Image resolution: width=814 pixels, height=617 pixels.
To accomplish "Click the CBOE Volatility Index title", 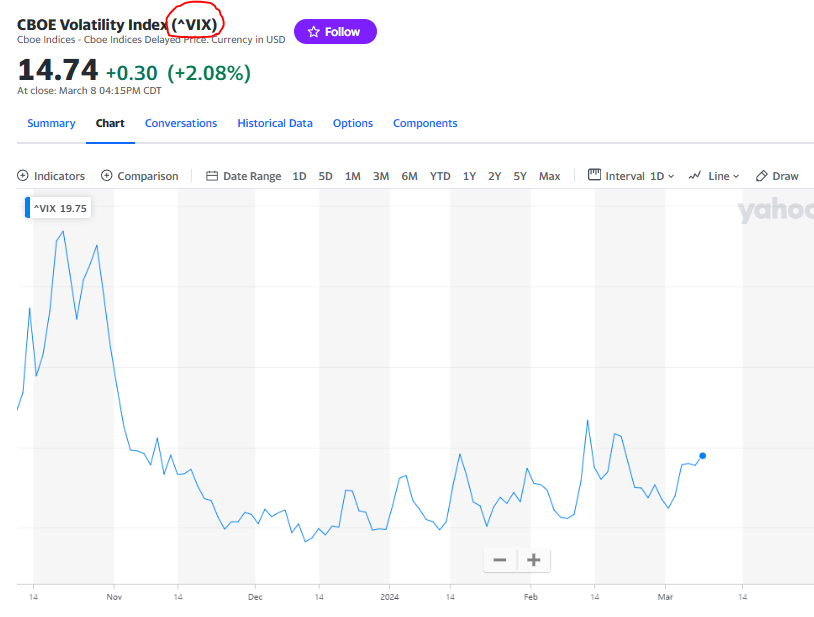I will pyautogui.click(x=117, y=24).
